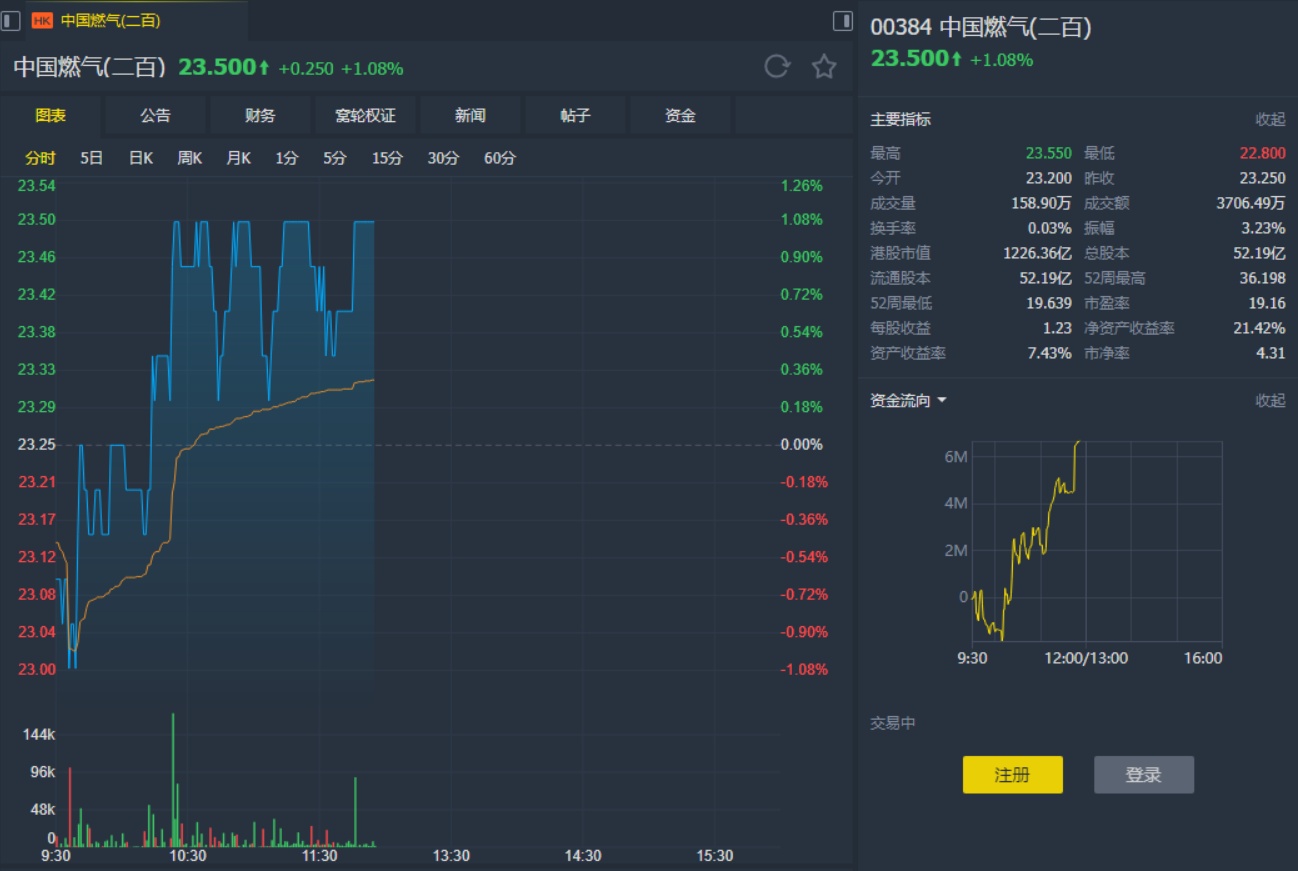Click the 最高 value 23.550

pos(1048,154)
